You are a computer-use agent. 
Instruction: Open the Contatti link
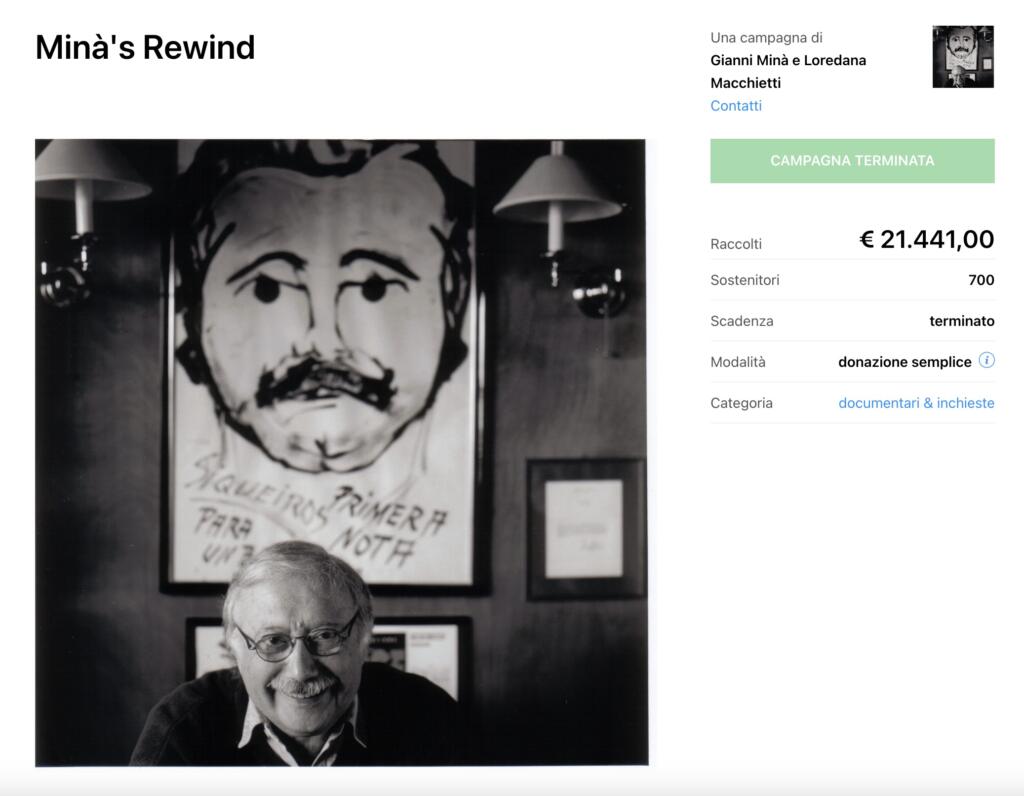coord(736,106)
